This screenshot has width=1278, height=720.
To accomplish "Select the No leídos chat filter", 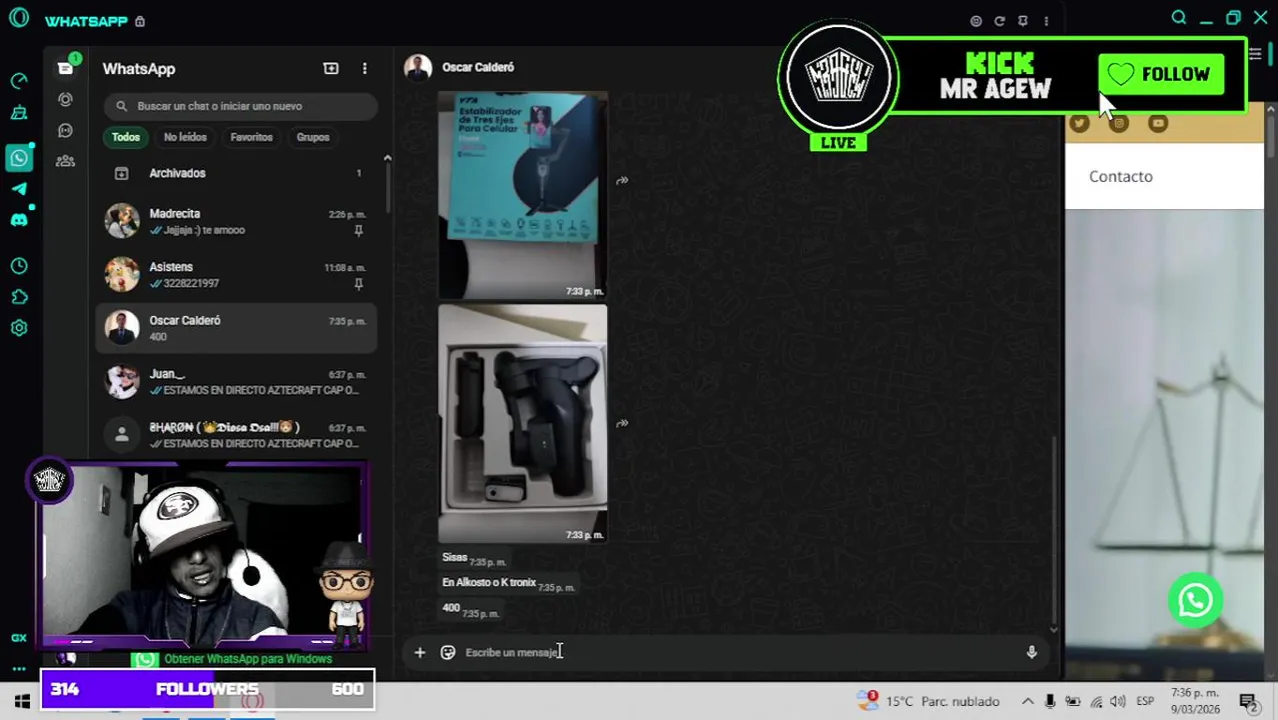I will 185,137.
